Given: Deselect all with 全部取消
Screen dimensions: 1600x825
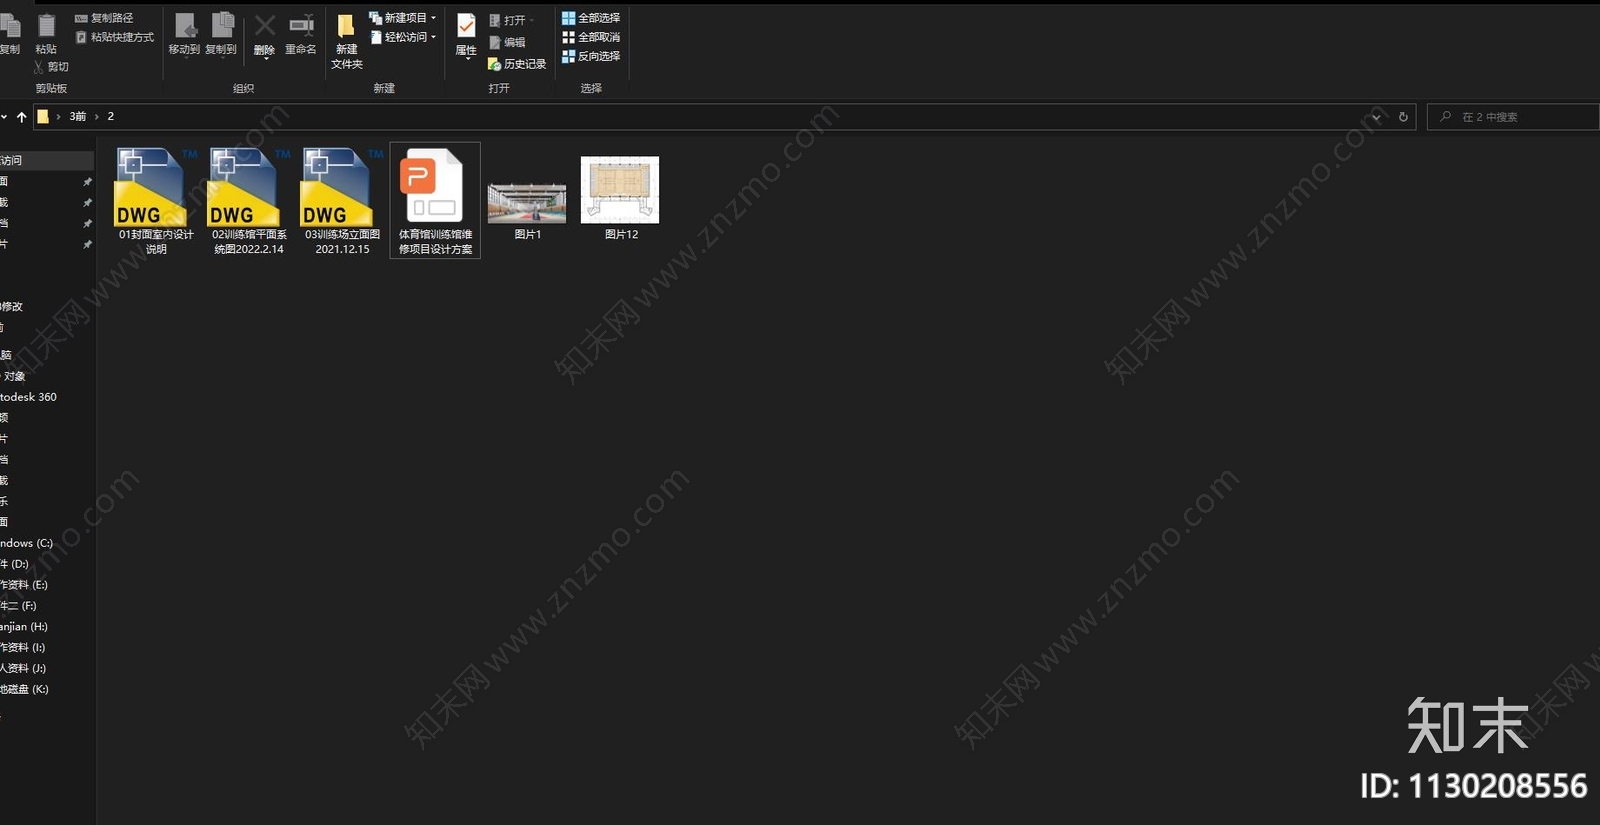Looking at the screenshot, I should coord(591,37).
